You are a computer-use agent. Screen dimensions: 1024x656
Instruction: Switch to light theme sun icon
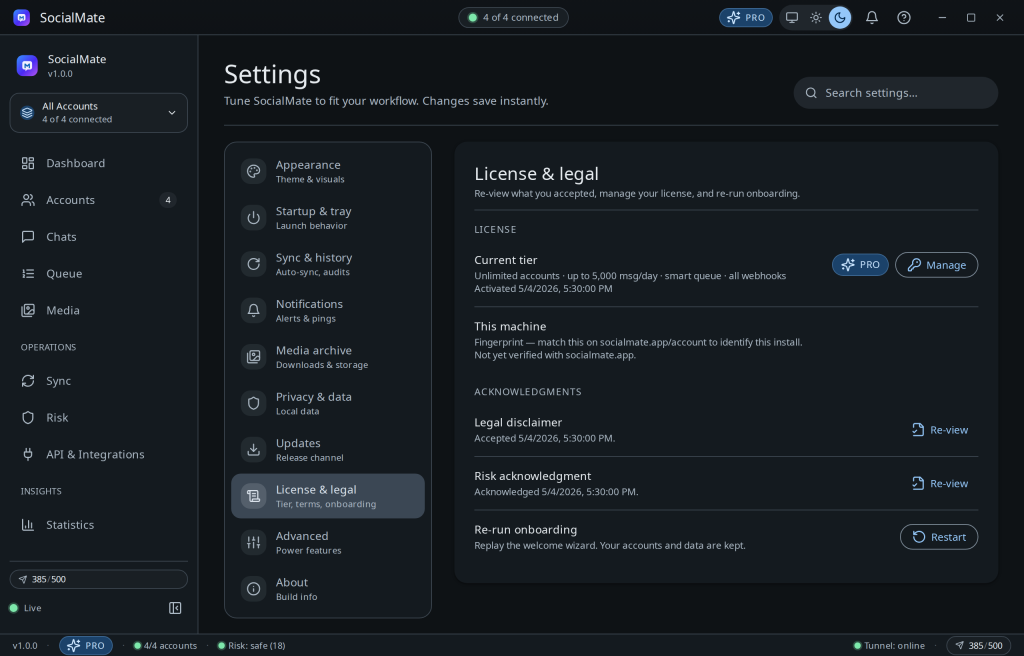(816, 18)
